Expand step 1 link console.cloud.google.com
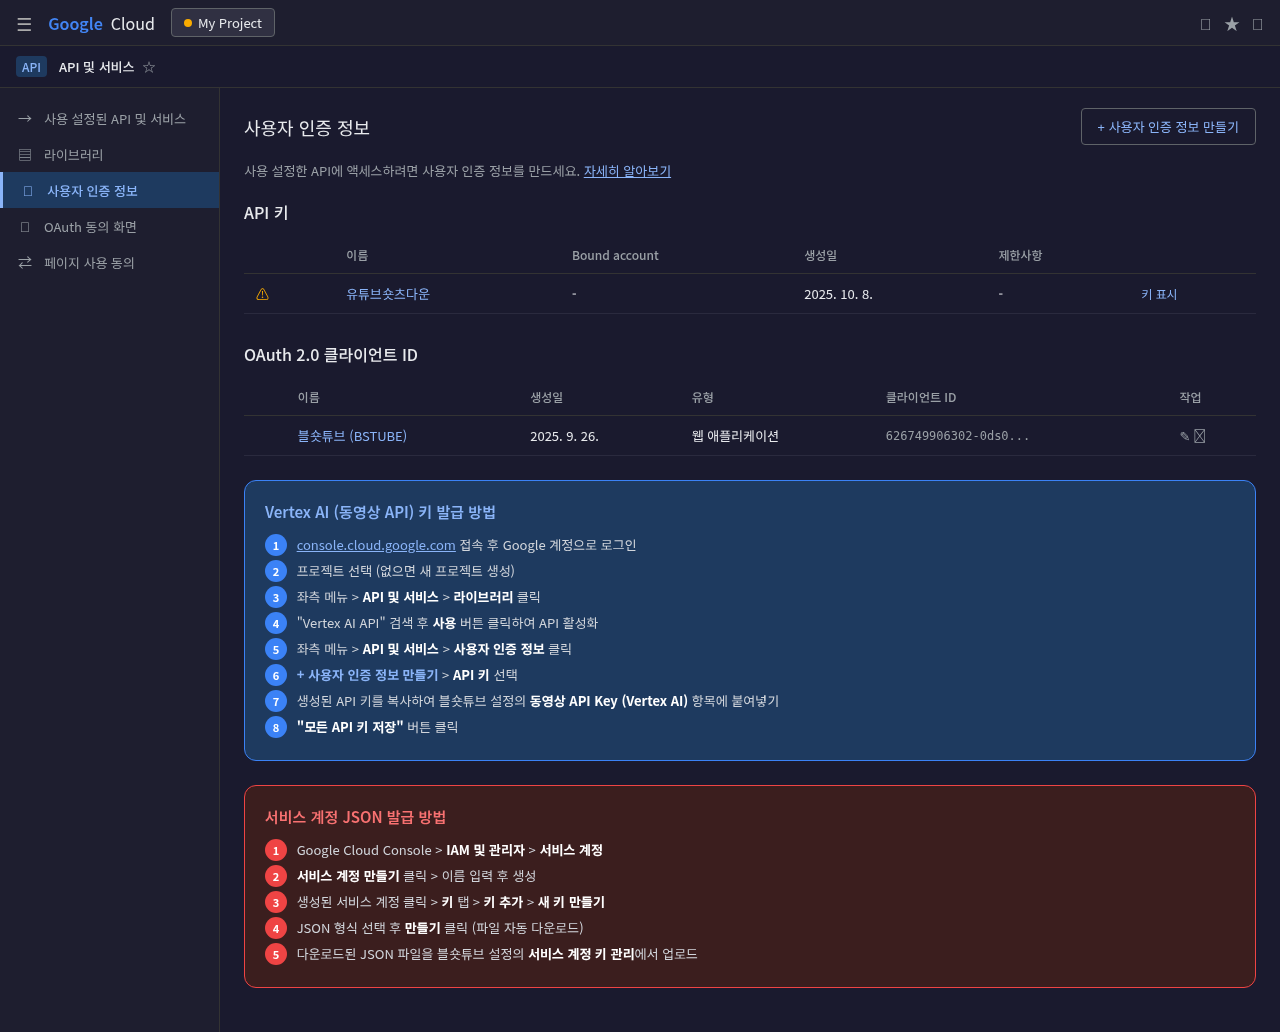The image size is (1280, 1032). pos(376,545)
